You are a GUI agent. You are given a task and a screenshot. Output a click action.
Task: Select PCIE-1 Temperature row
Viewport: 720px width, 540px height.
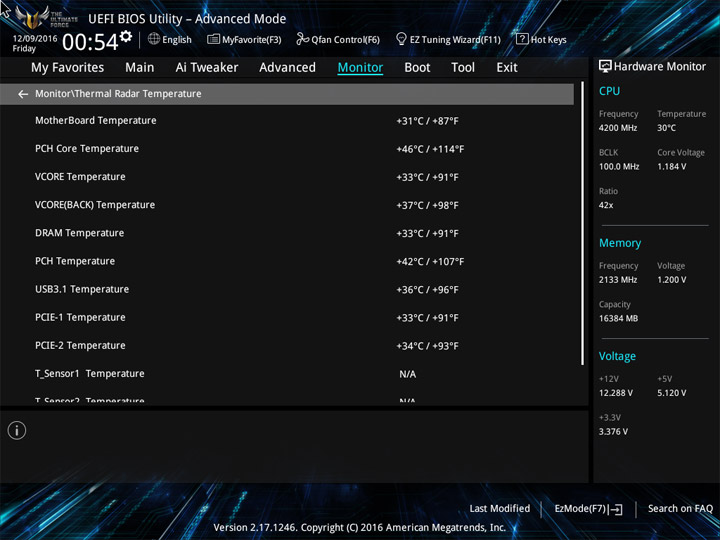[x=287, y=317]
